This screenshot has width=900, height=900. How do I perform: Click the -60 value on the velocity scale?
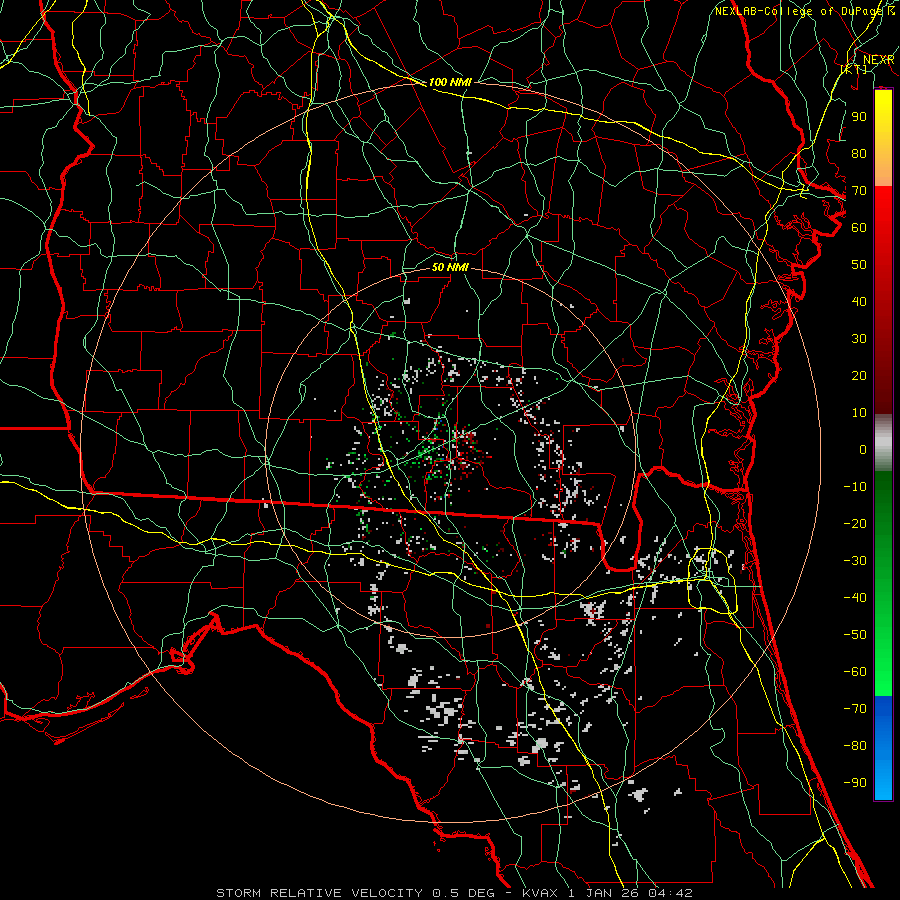click(855, 672)
